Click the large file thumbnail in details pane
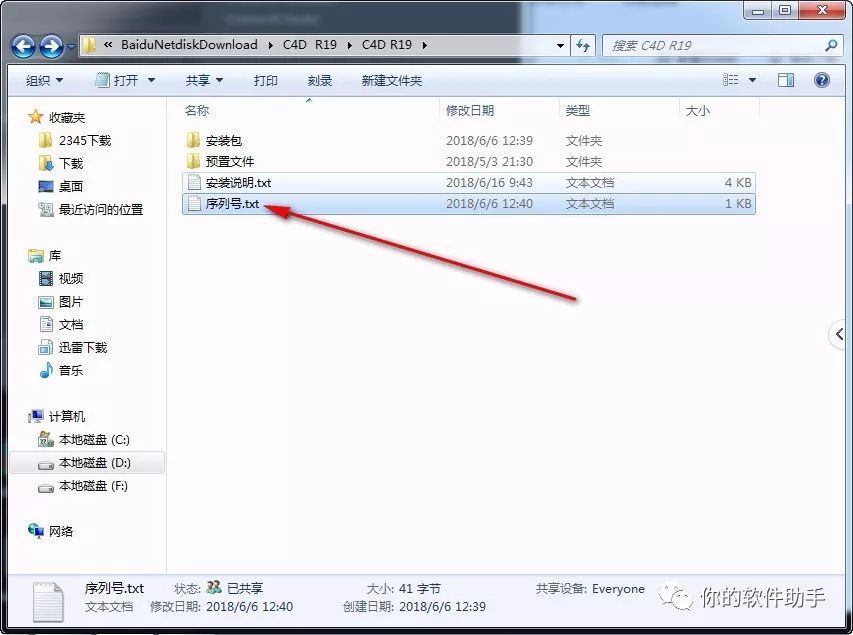 tap(48, 602)
